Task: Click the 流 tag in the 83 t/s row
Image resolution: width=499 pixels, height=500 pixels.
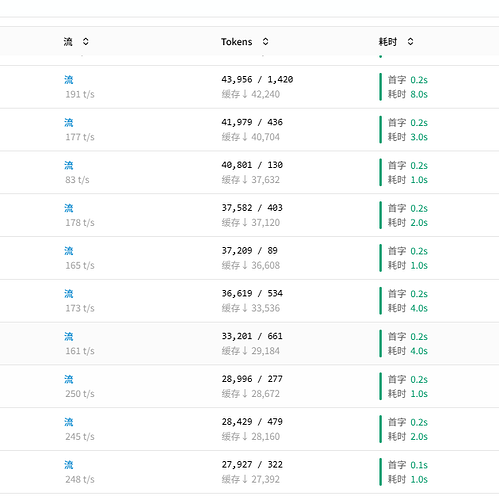Action: 69,165
